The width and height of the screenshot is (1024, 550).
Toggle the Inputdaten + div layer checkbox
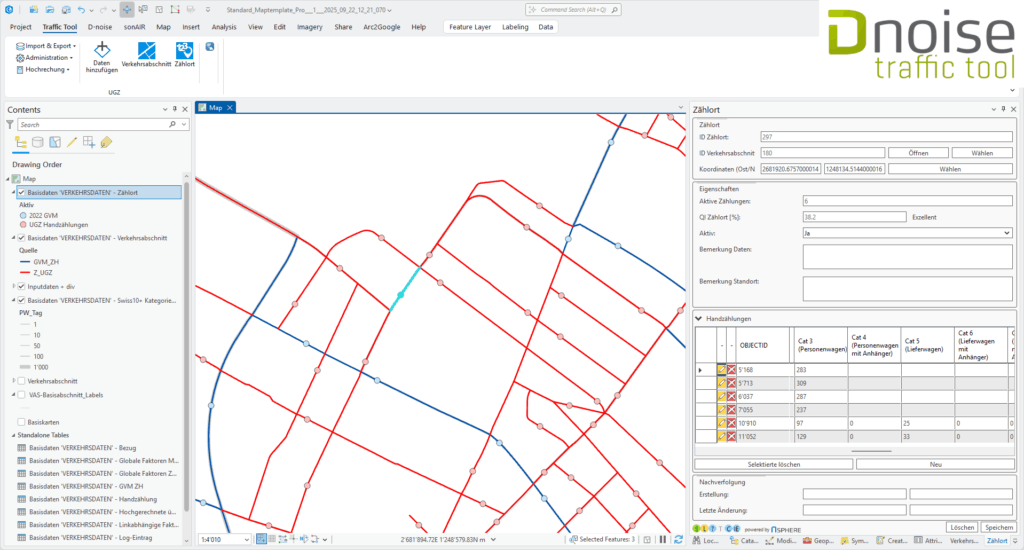tap(22, 286)
